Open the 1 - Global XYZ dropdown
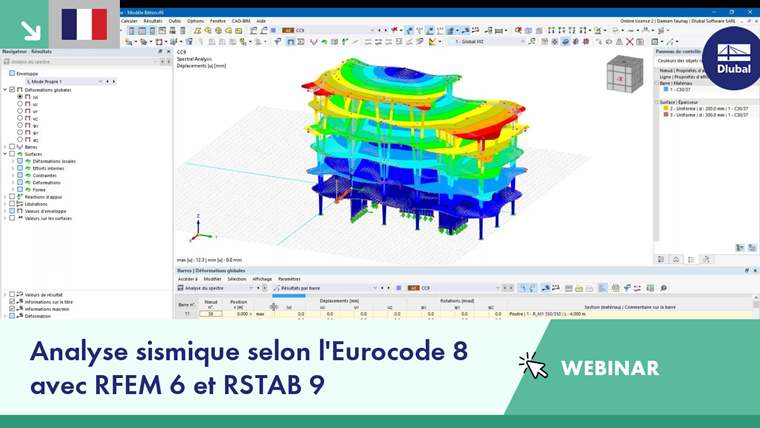This screenshot has height=428, width=760. (522, 42)
